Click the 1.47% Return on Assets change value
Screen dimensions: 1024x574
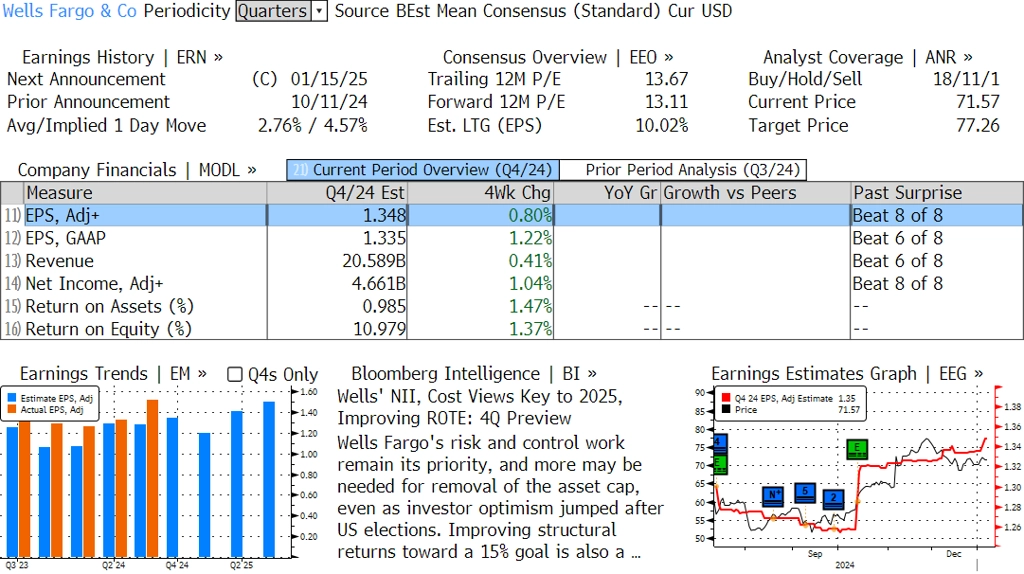tap(530, 307)
